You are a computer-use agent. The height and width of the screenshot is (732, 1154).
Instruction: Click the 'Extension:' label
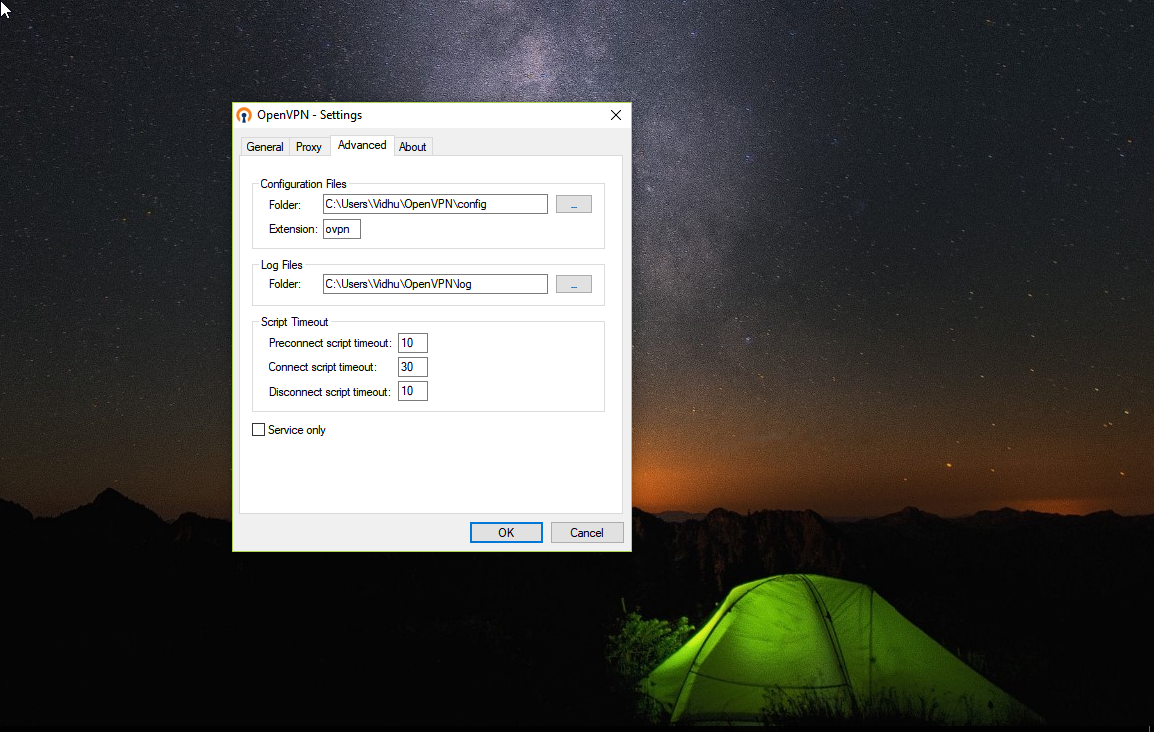pyautogui.click(x=293, y=229)
